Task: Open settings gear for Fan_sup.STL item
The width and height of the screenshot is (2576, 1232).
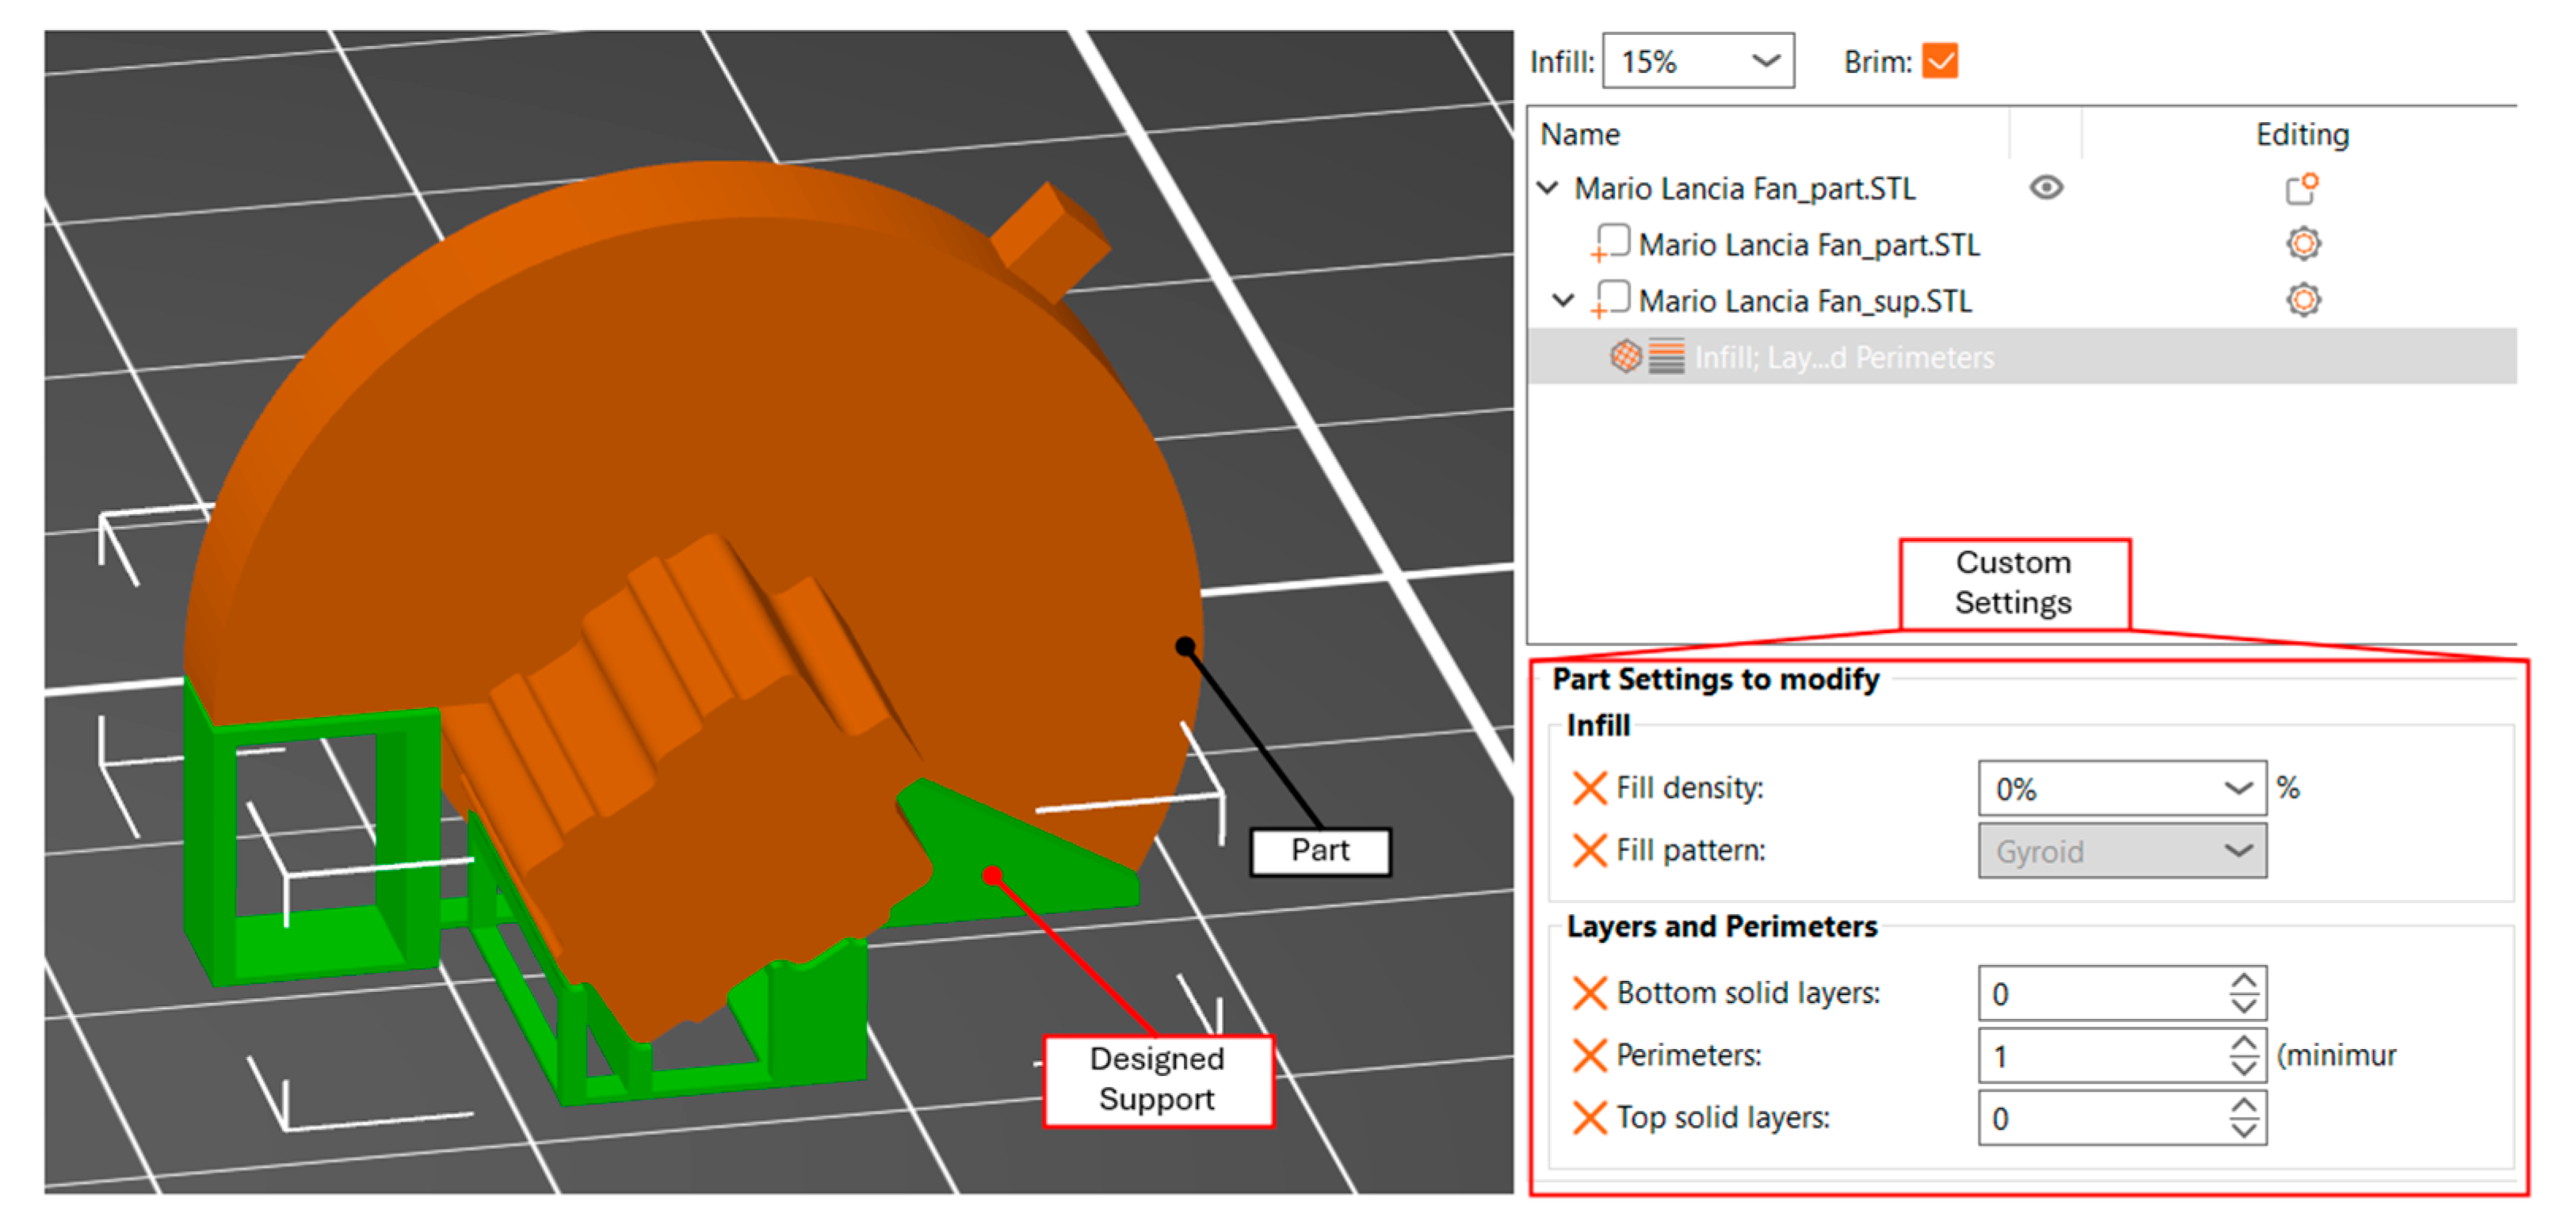Action: 2303,300
